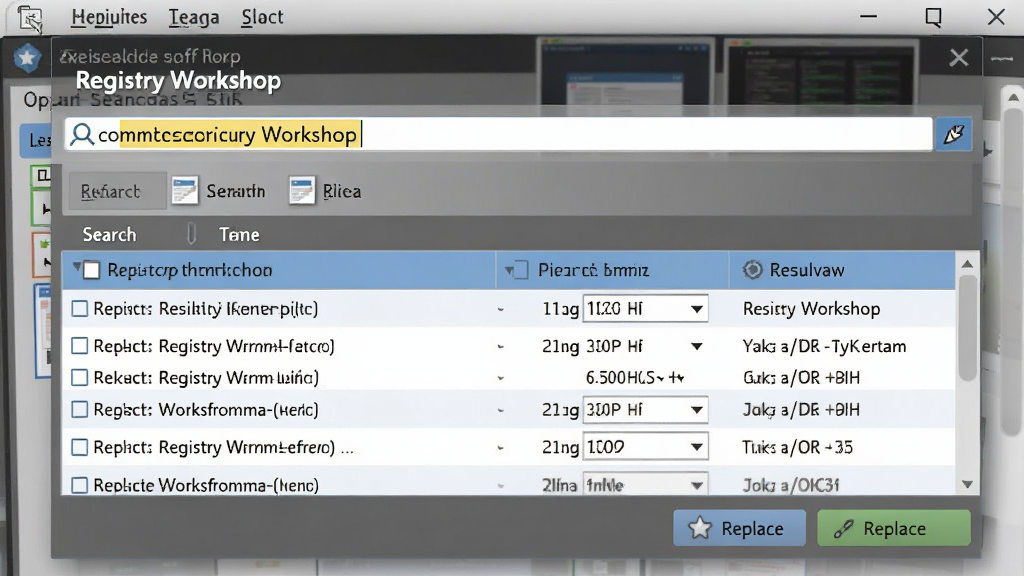Click the link icon on green Replace button
Viewport: 1024px width, 576px height.
pos(843,528)
